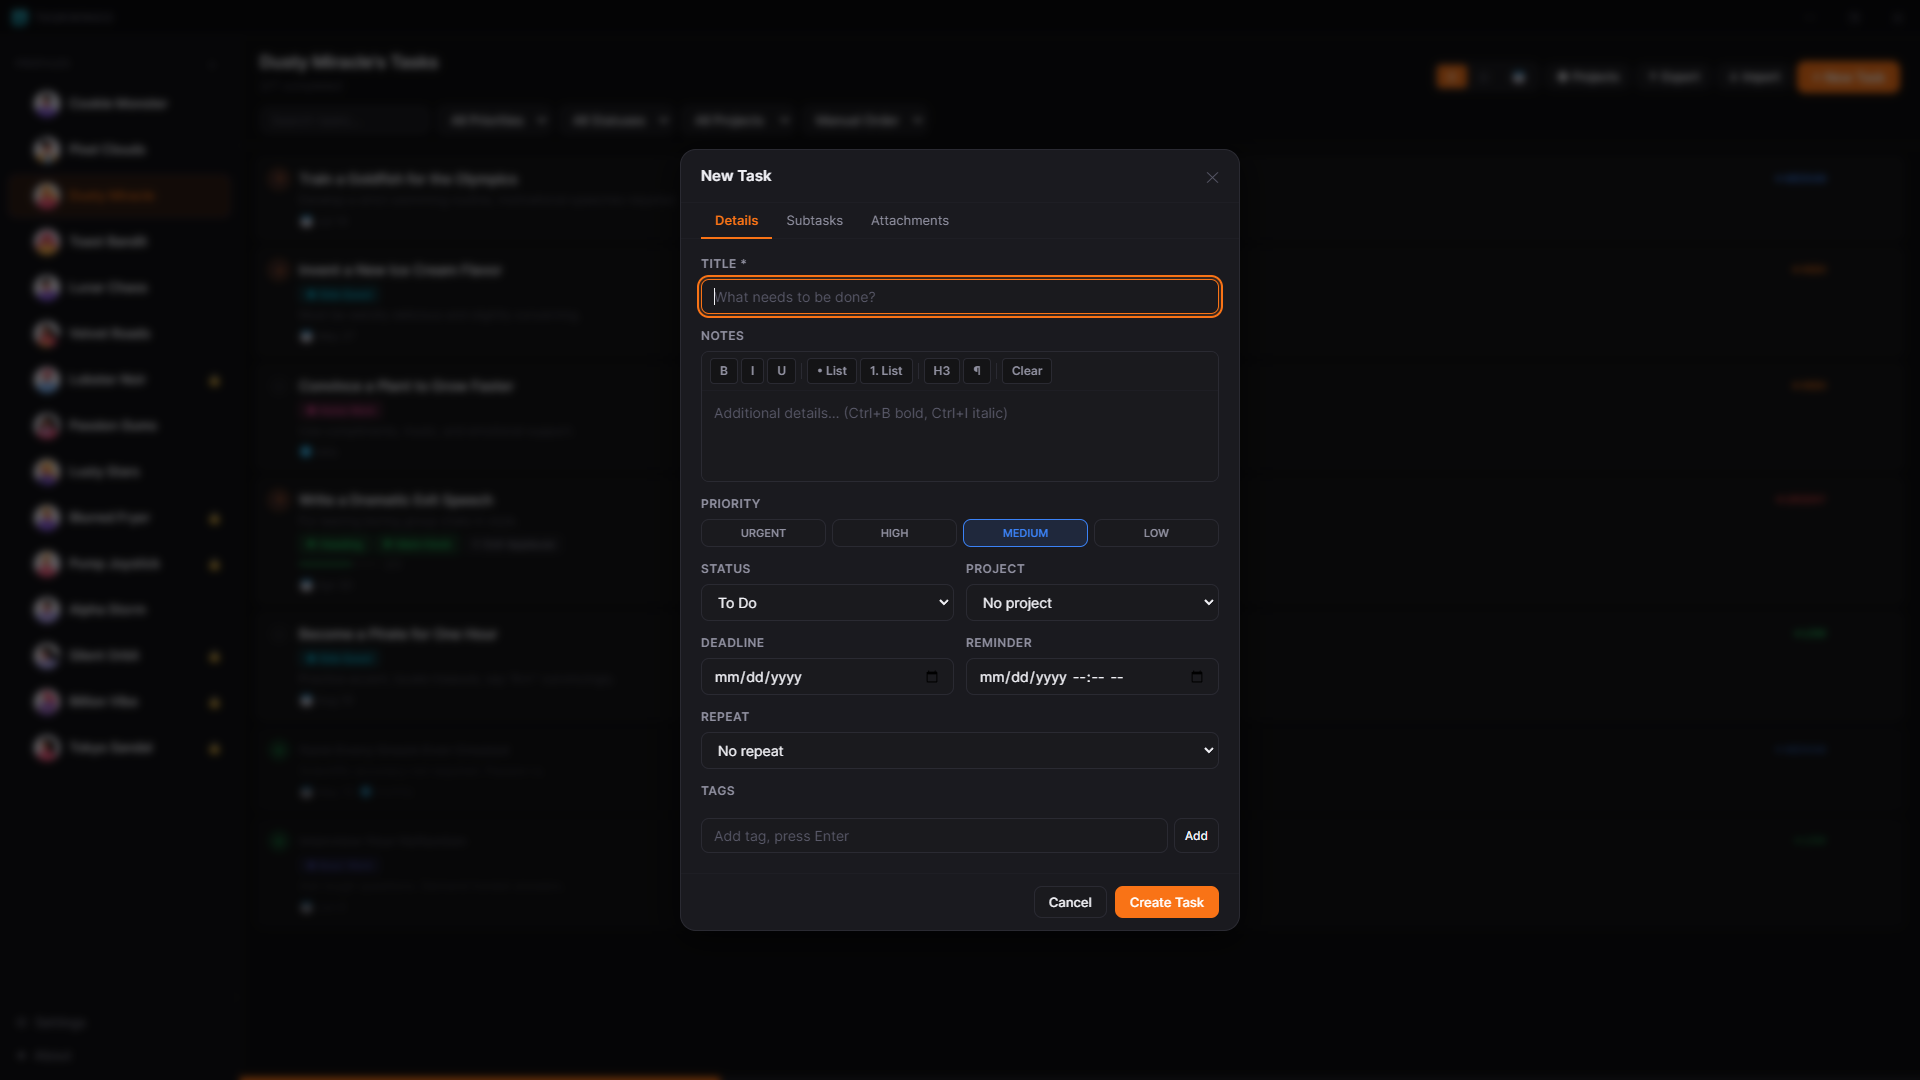
Task: Add the tag with Add button
Action: (1196, 836)
